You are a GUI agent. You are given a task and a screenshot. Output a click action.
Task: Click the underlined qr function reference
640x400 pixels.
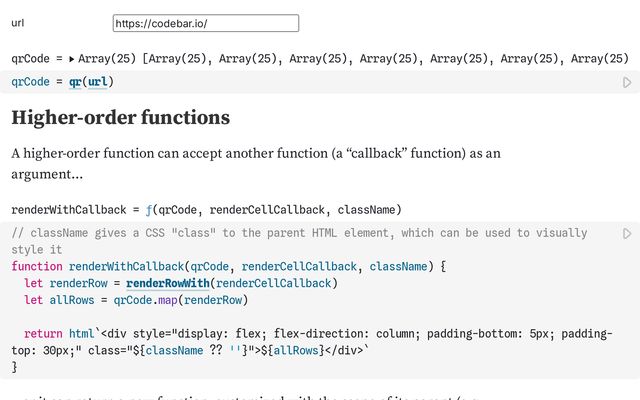tap(75, 82)
